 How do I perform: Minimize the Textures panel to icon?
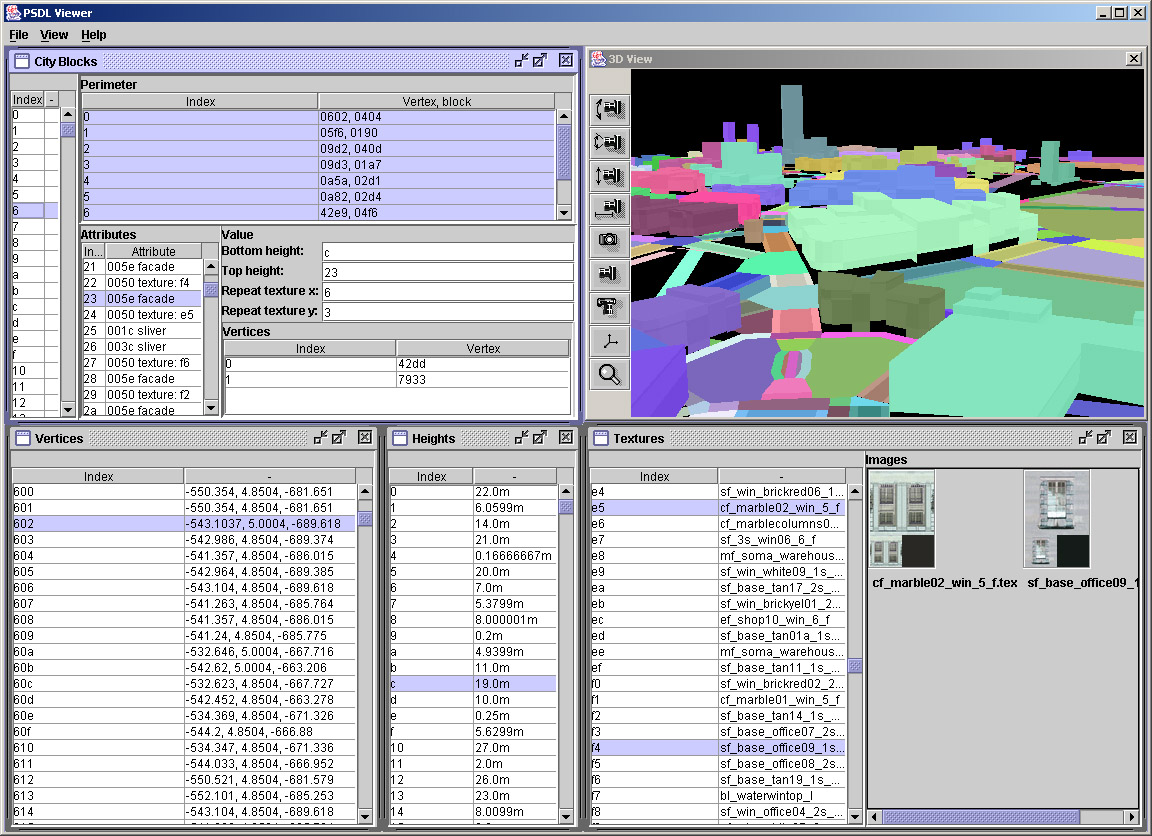[1084, 438]
